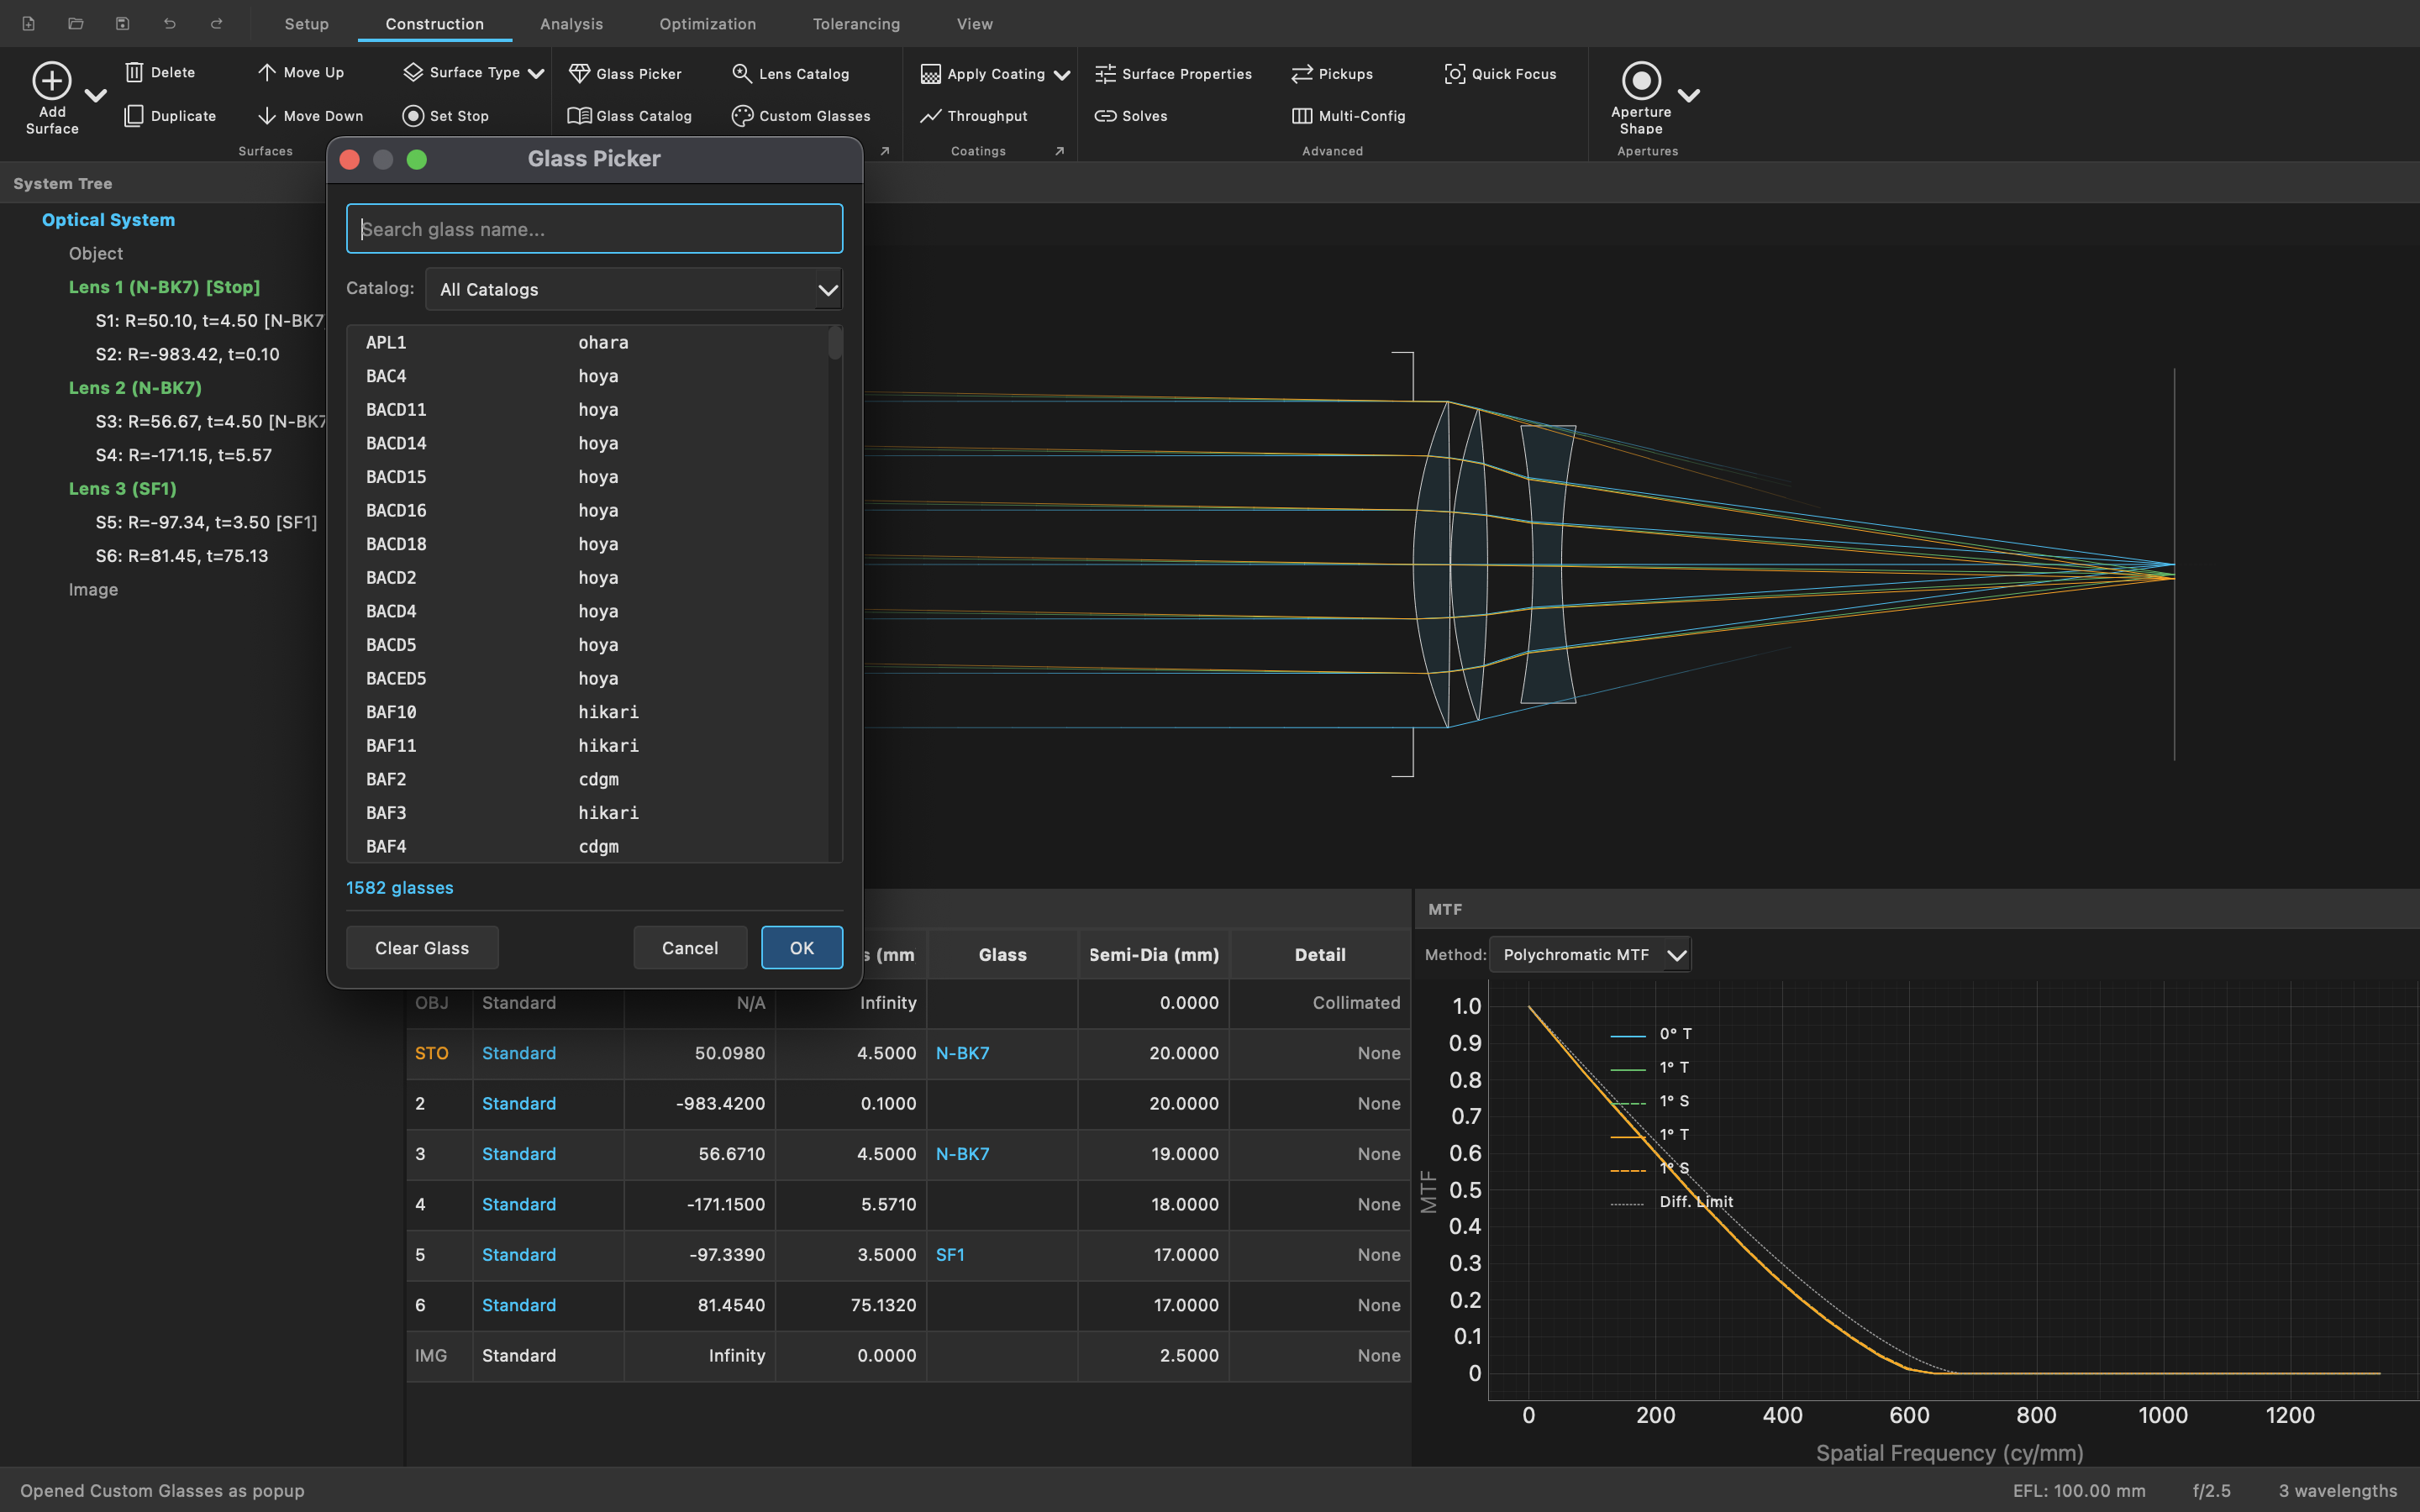Run Quick Focus
This screenshot has width=2420, height=1512.
coord(1455,73)
